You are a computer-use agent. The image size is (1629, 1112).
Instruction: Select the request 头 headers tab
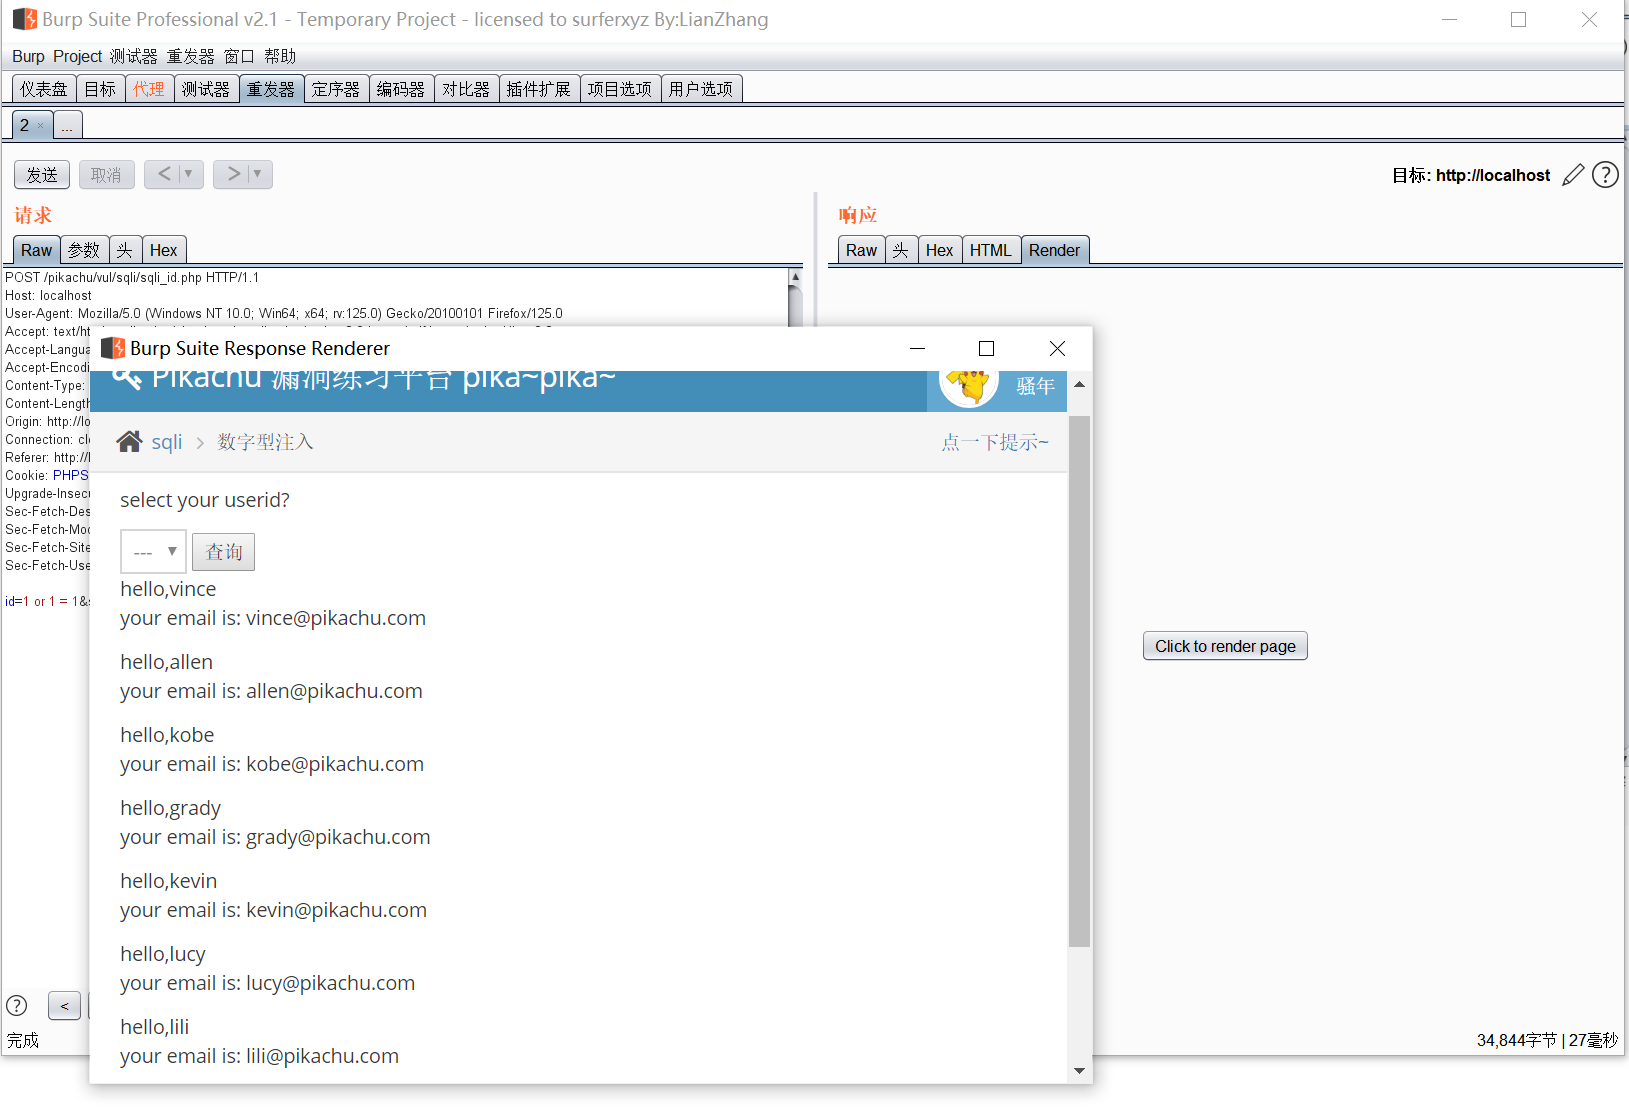(124, 250)
